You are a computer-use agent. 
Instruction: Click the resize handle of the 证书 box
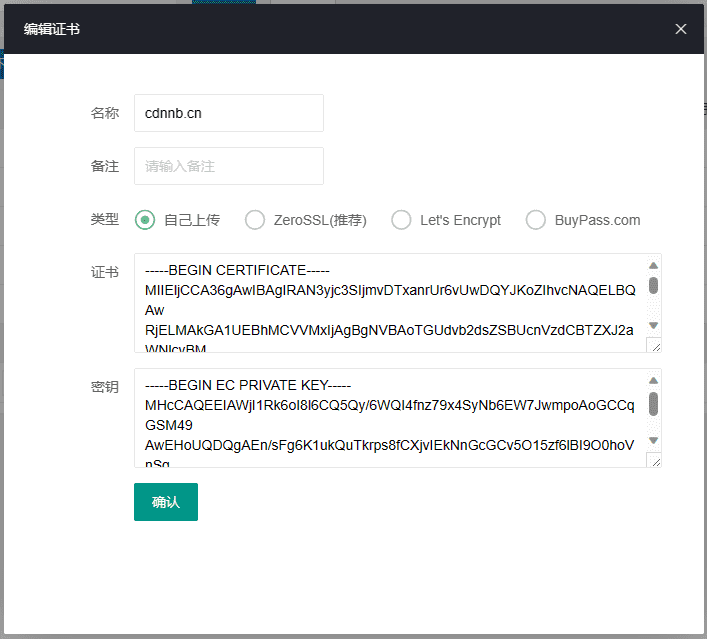[654, 345]
